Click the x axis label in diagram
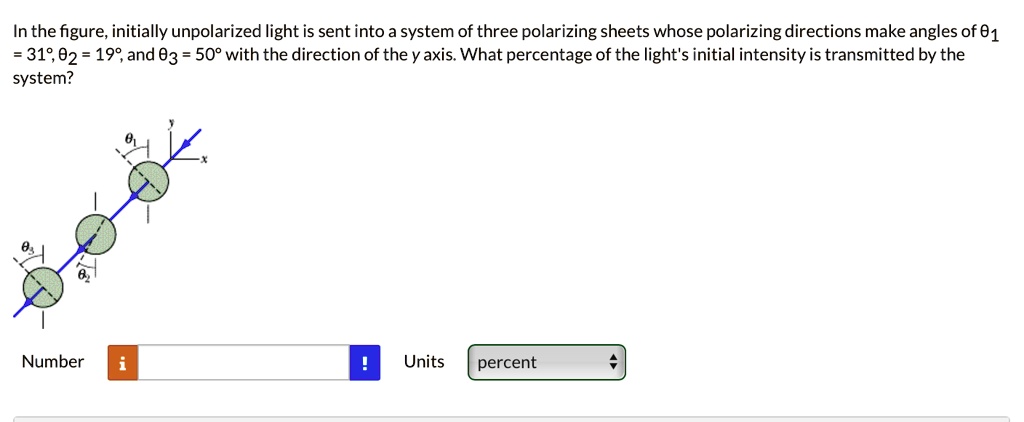Screen dimensions: 1024x422 pyautogui.click(x=202, y=158)
